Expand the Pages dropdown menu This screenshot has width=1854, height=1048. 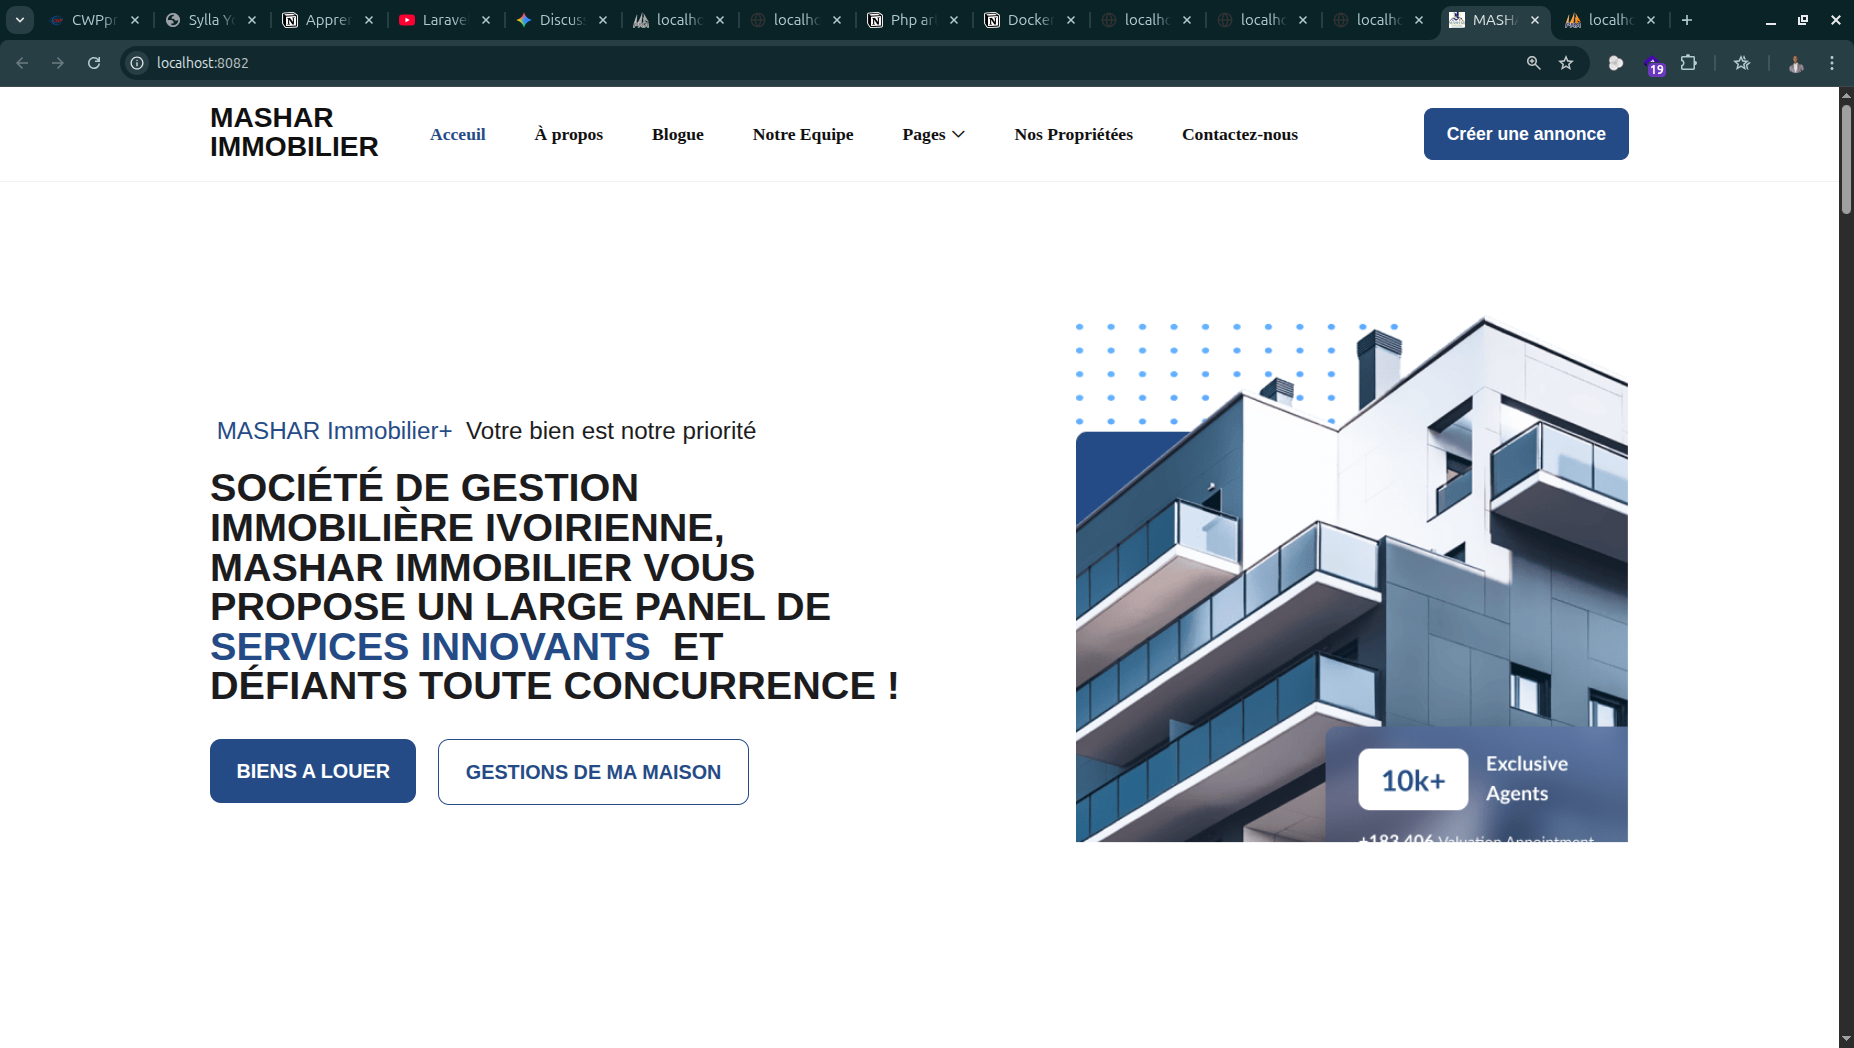(x=933, y=134)
